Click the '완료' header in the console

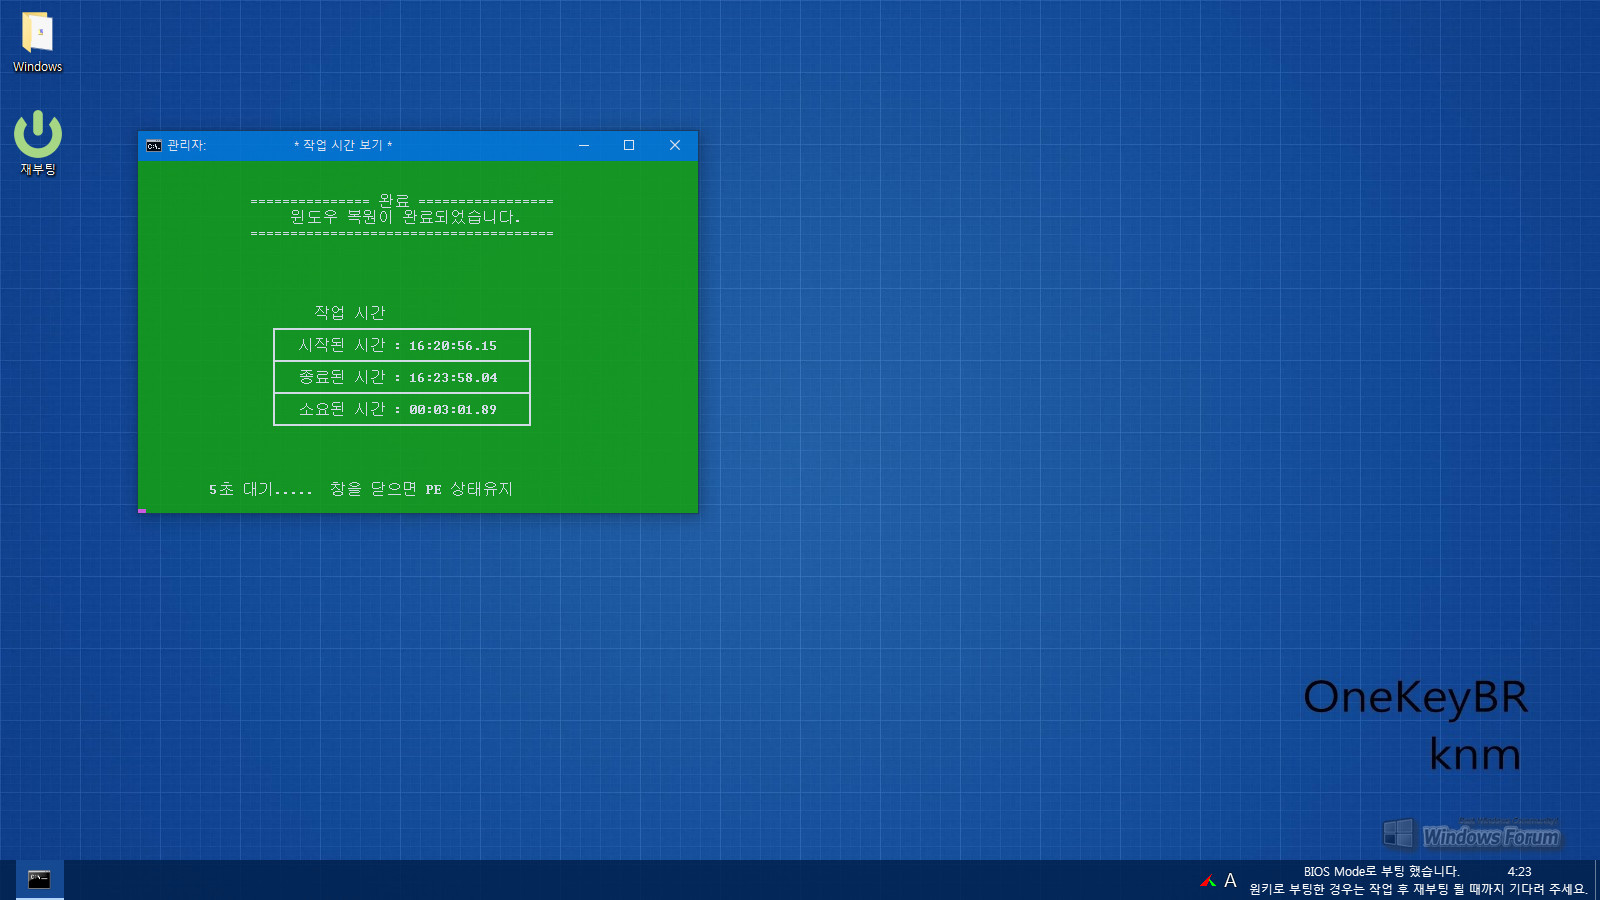tap(394, 200)
